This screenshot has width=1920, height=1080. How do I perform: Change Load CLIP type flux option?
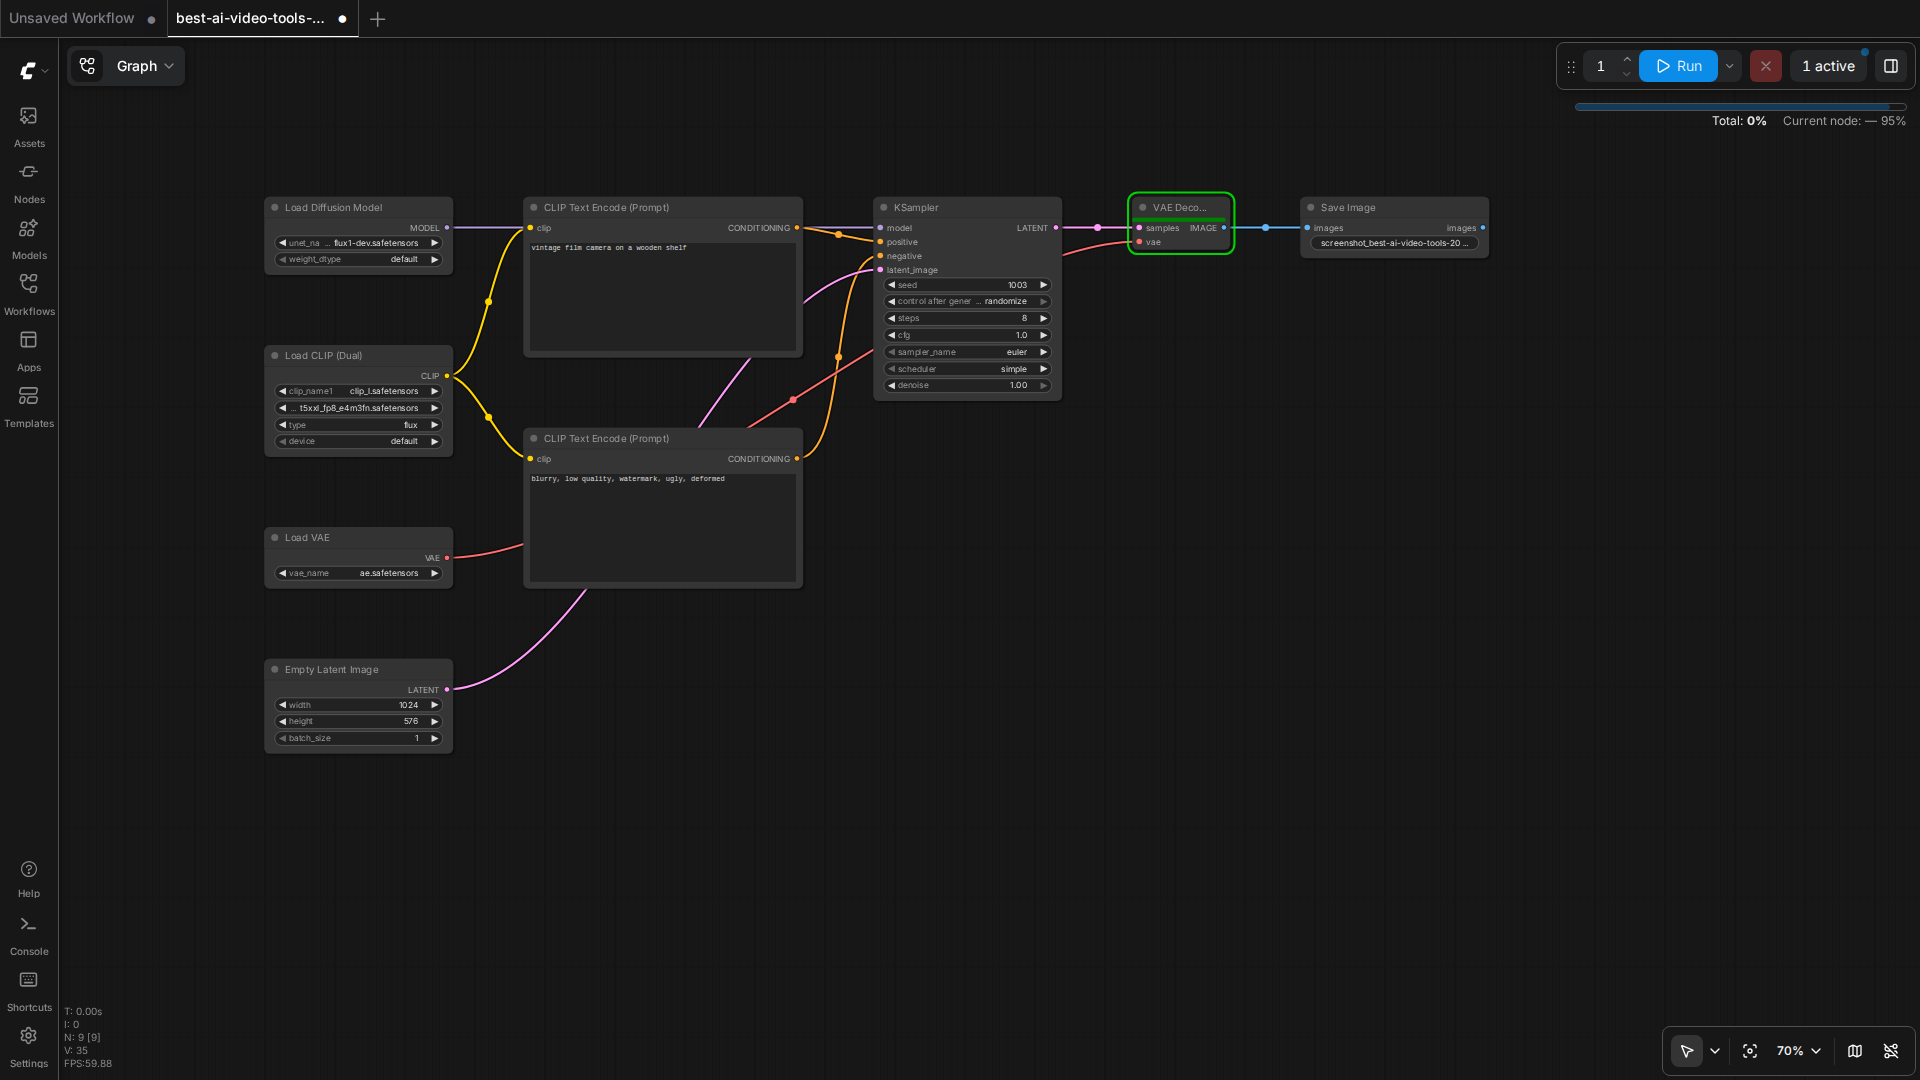tap(358, 425)
